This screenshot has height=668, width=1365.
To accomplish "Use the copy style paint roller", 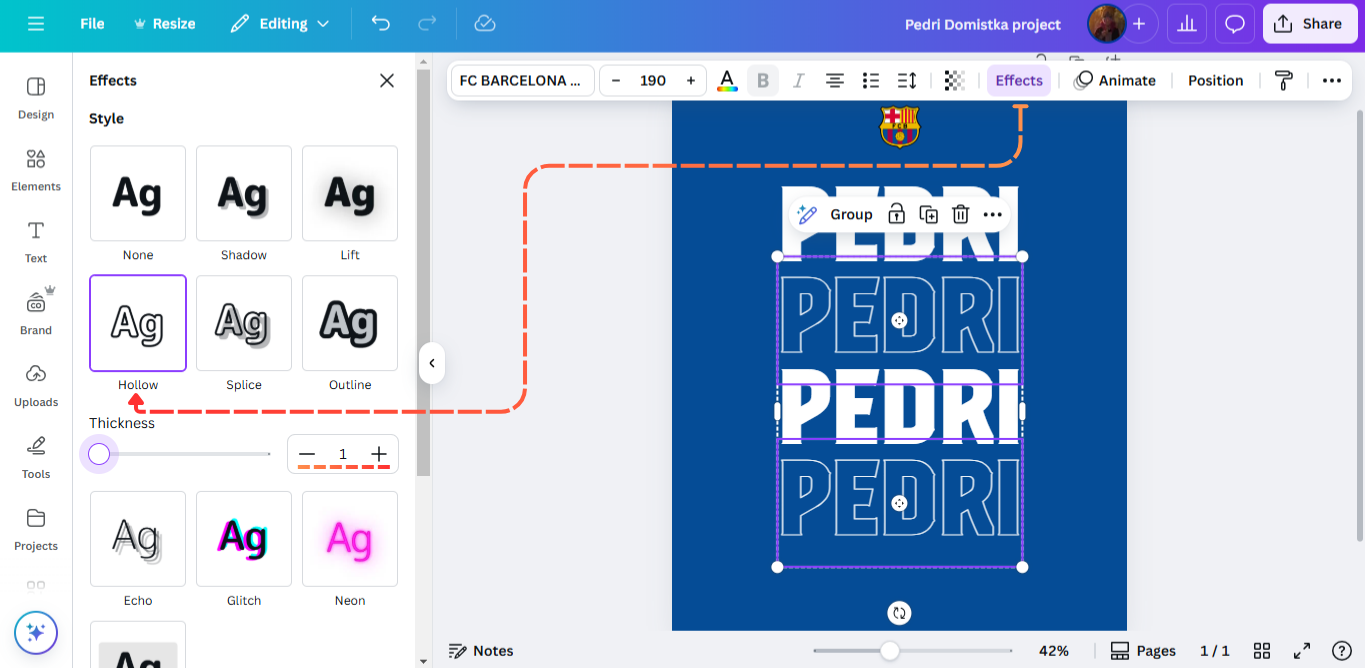I will click(1284, 81).
